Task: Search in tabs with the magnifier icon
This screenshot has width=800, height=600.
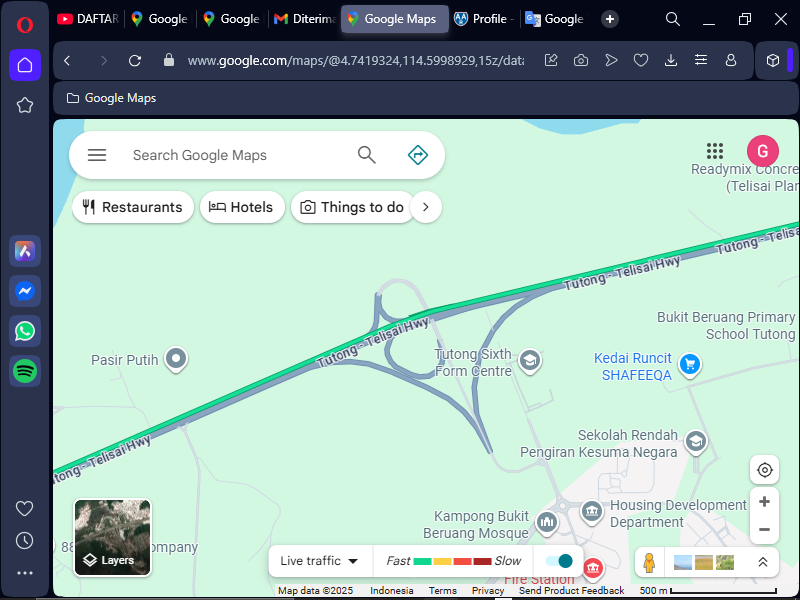Action: click(x=673, y=19)
